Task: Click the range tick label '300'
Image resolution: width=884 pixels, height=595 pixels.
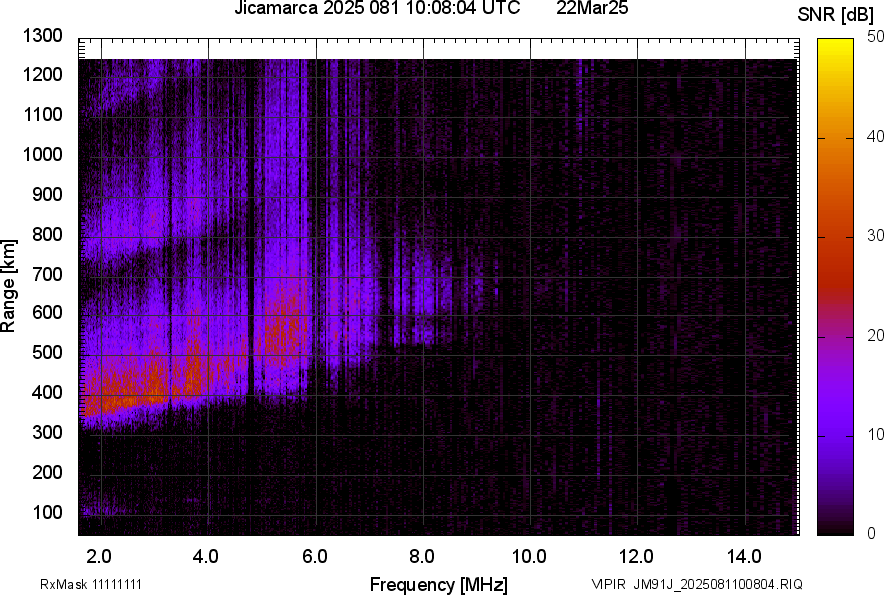Action: (47, 432)
